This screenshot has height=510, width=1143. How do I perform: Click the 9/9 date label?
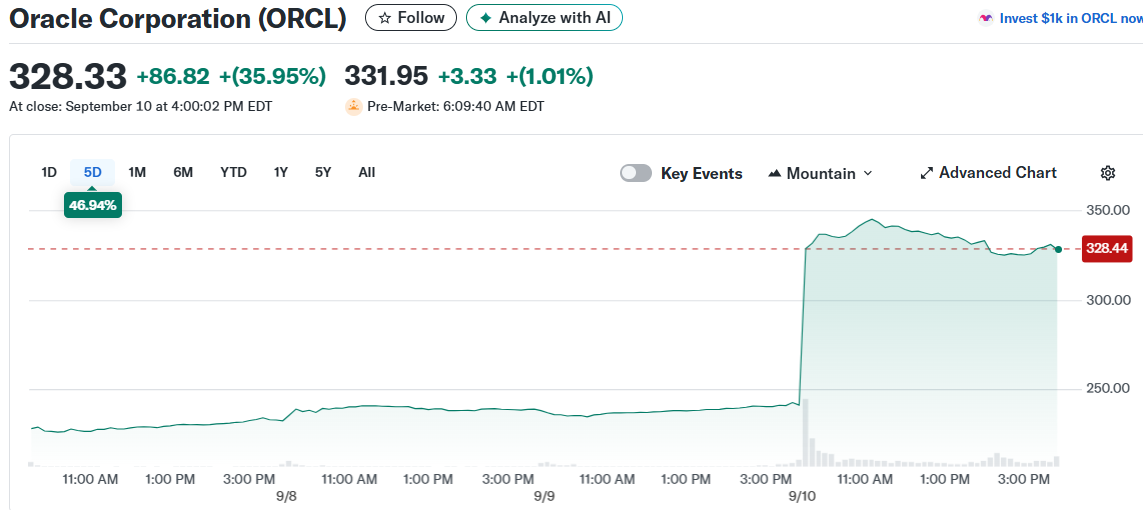(544, 496)
